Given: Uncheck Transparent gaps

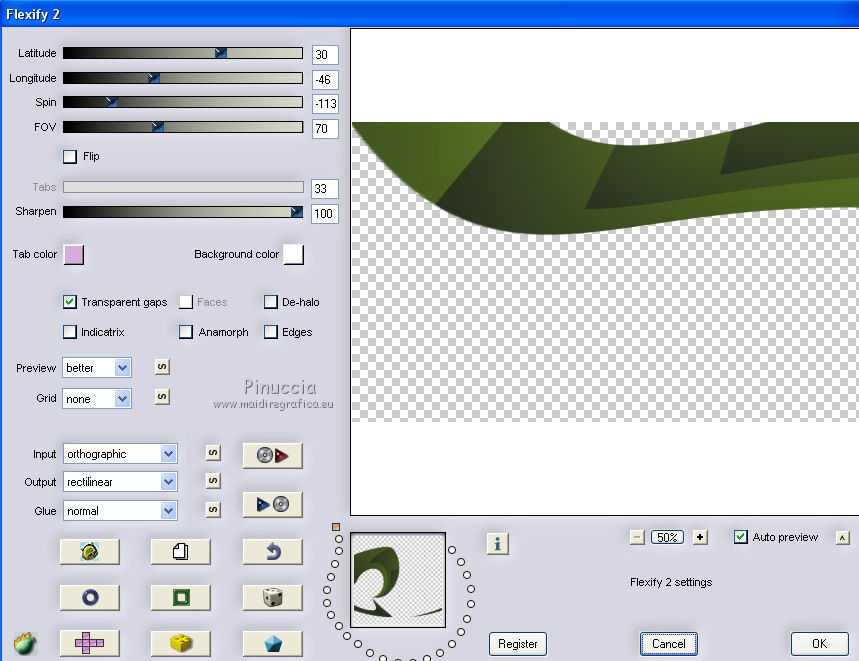Looking at the screenshot, I should coord(70,302).
